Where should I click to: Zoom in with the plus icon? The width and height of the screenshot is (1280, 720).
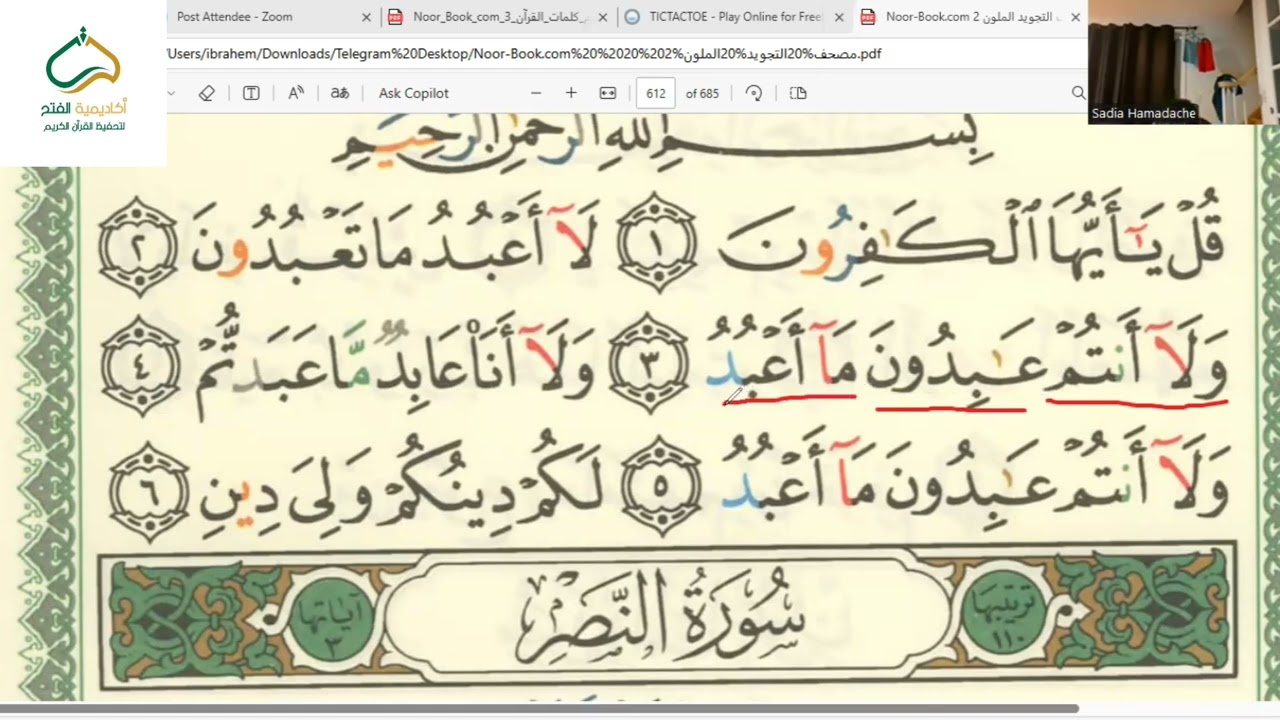571,93
